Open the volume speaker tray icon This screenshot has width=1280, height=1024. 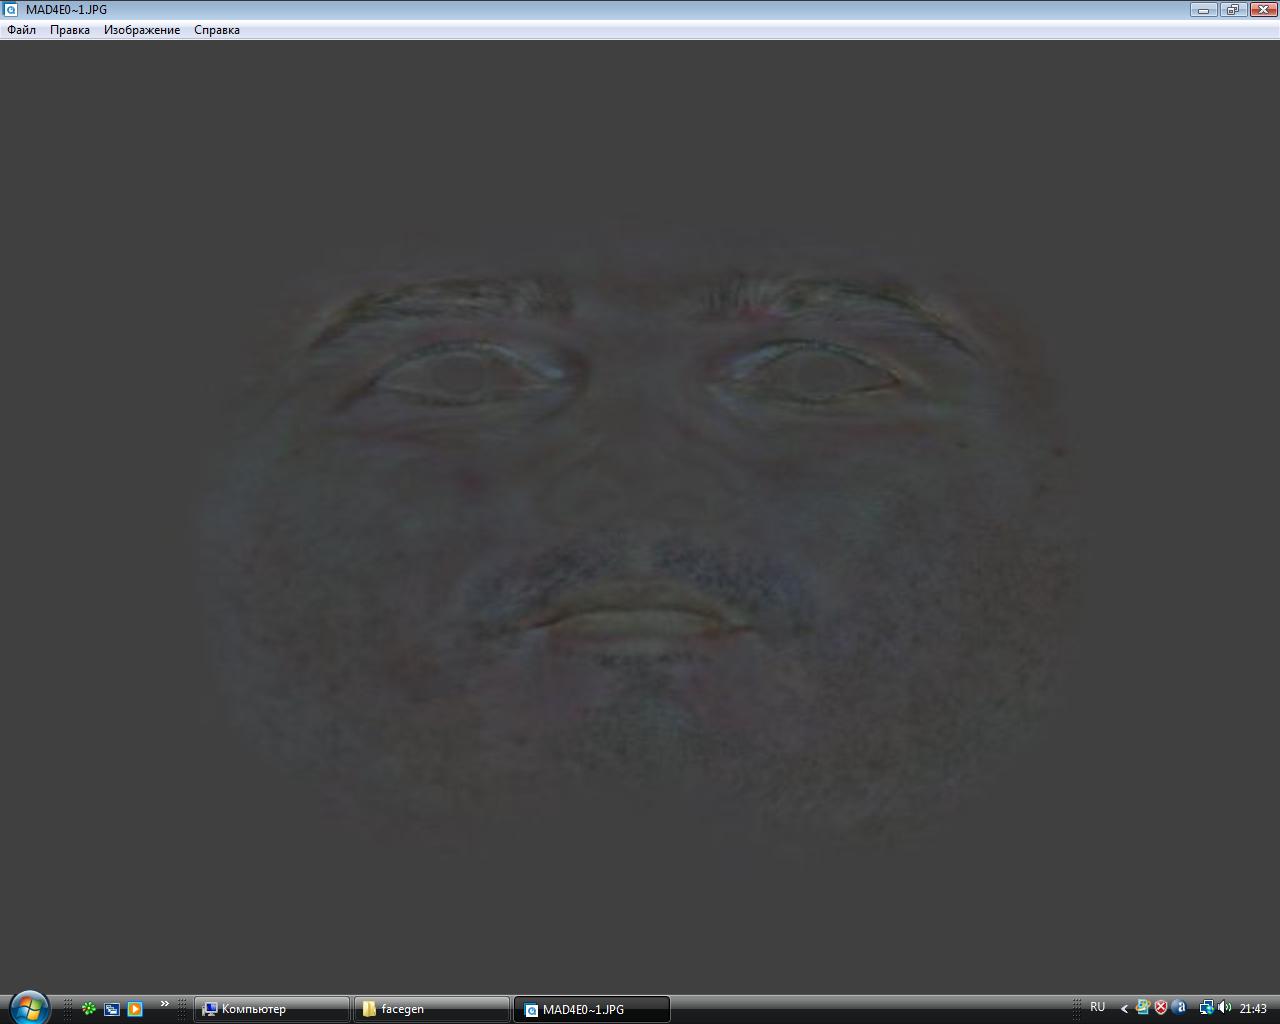[x=1225, y=1008]
